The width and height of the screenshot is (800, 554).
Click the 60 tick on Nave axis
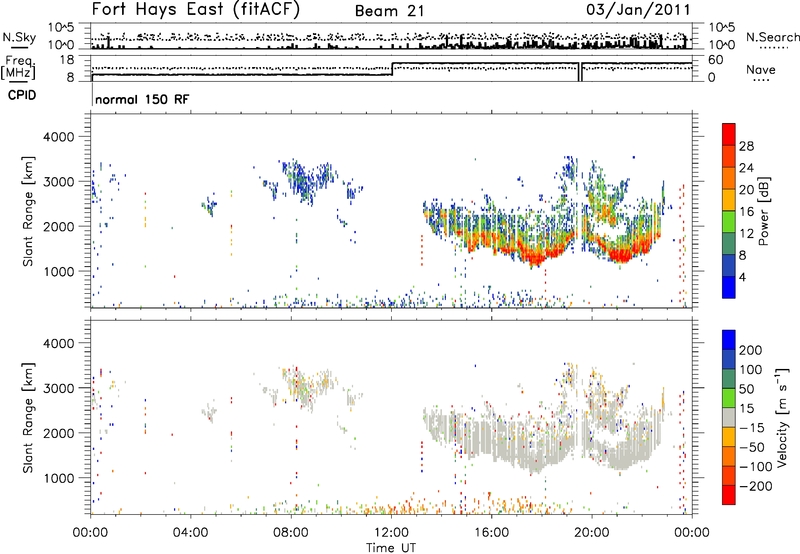715,60
